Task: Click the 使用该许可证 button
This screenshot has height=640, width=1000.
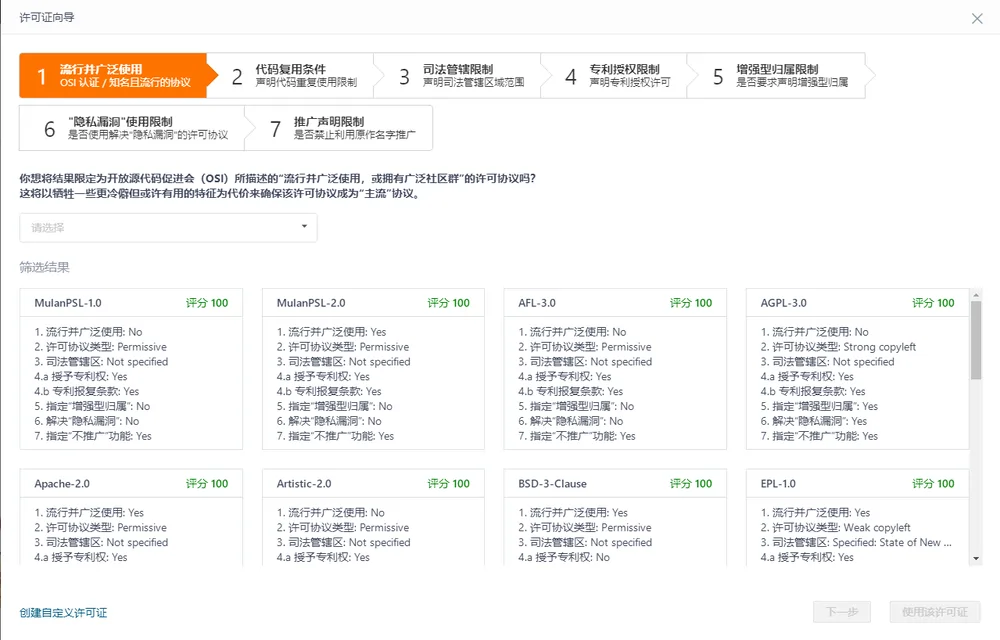Action: point(935,612)
